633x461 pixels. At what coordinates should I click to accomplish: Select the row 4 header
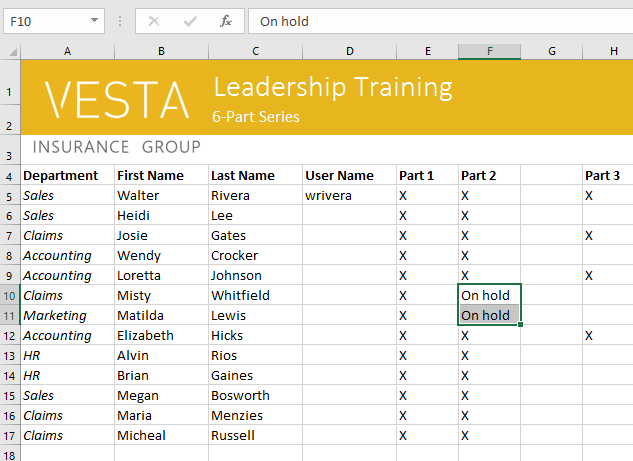point(9,176)
